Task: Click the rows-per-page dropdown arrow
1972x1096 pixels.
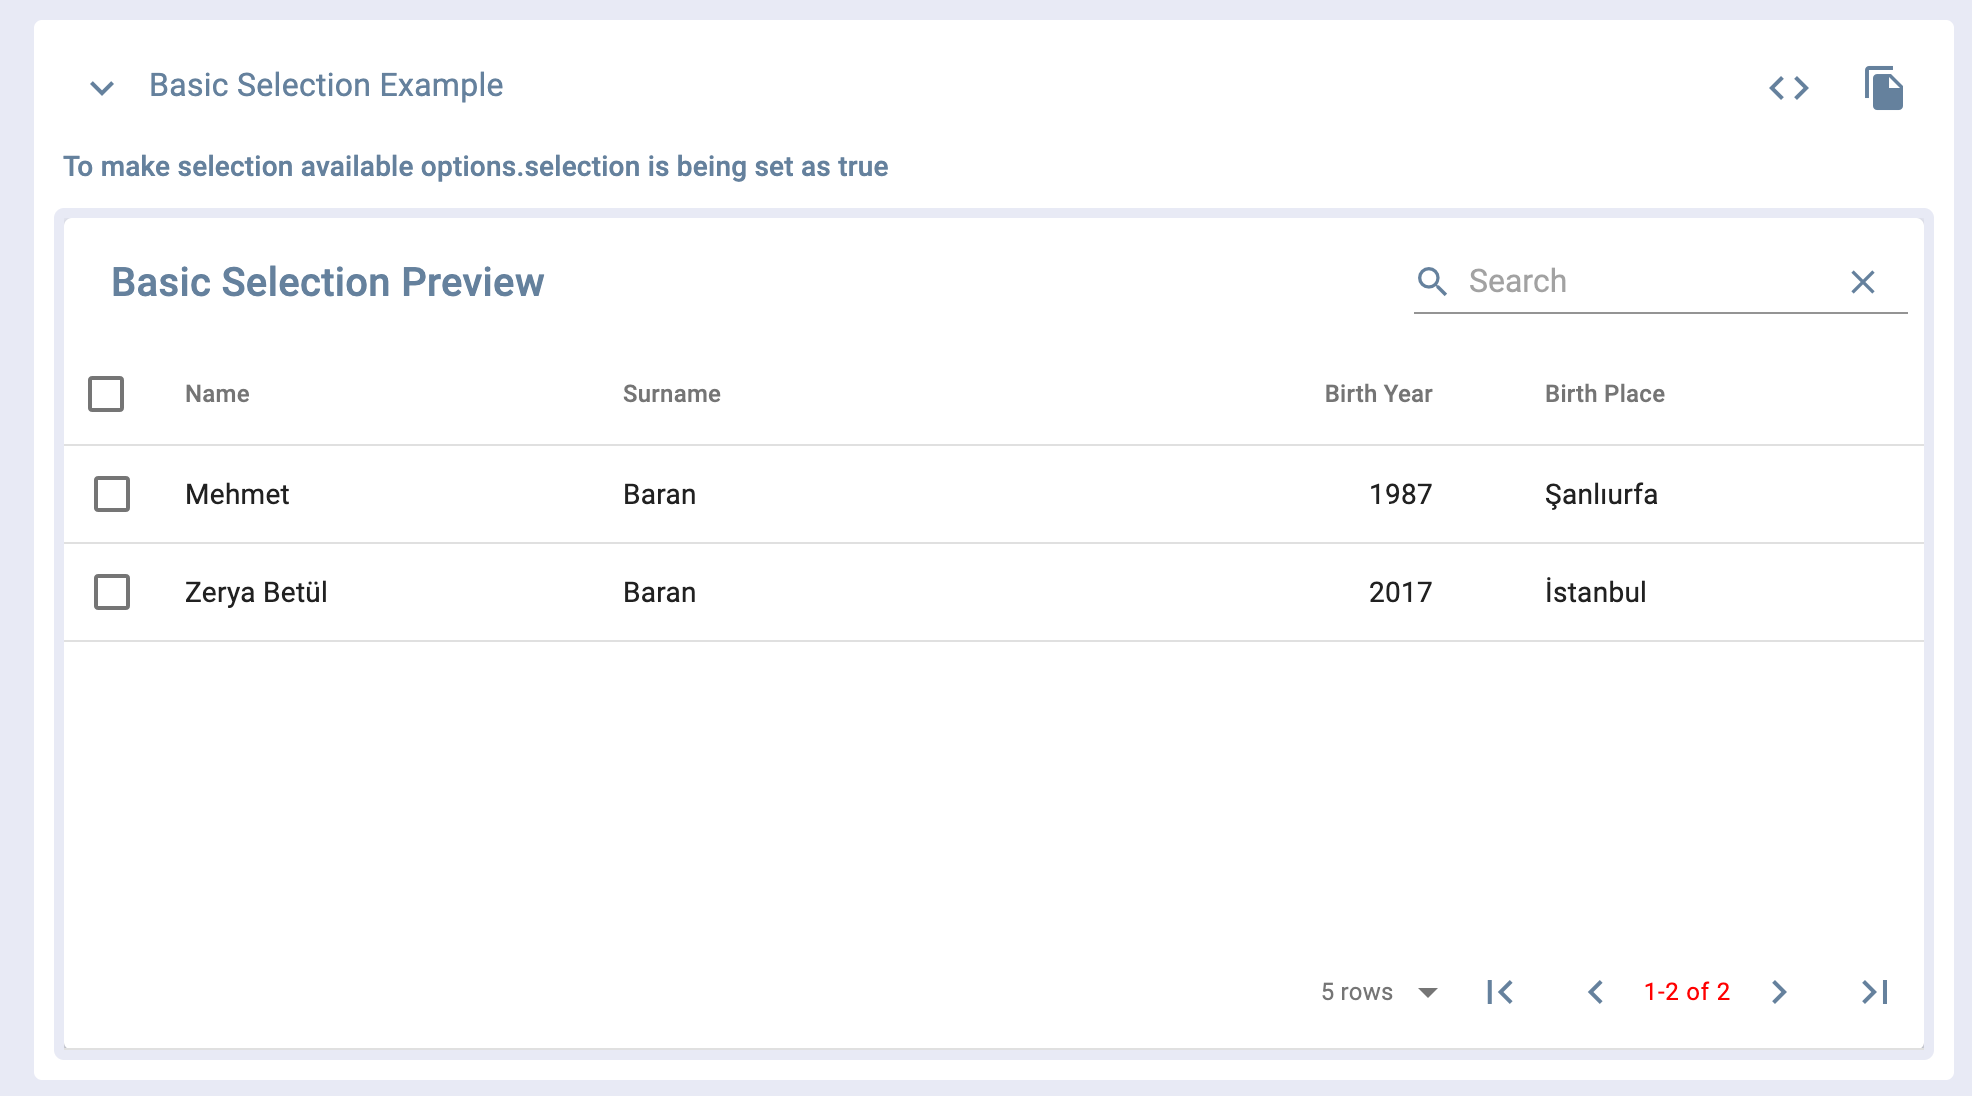Action: 1428,992
